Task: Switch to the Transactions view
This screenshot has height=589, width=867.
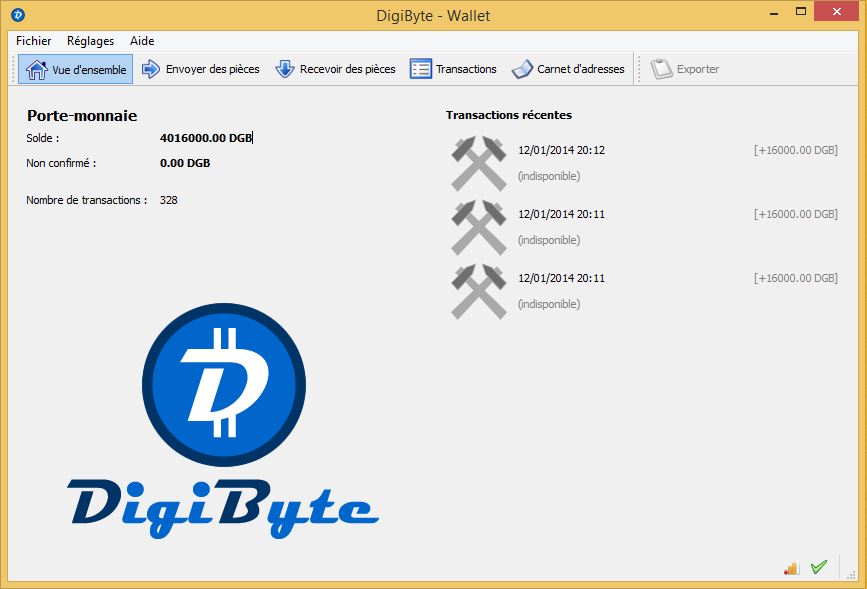Action: (x=453, y=69)
